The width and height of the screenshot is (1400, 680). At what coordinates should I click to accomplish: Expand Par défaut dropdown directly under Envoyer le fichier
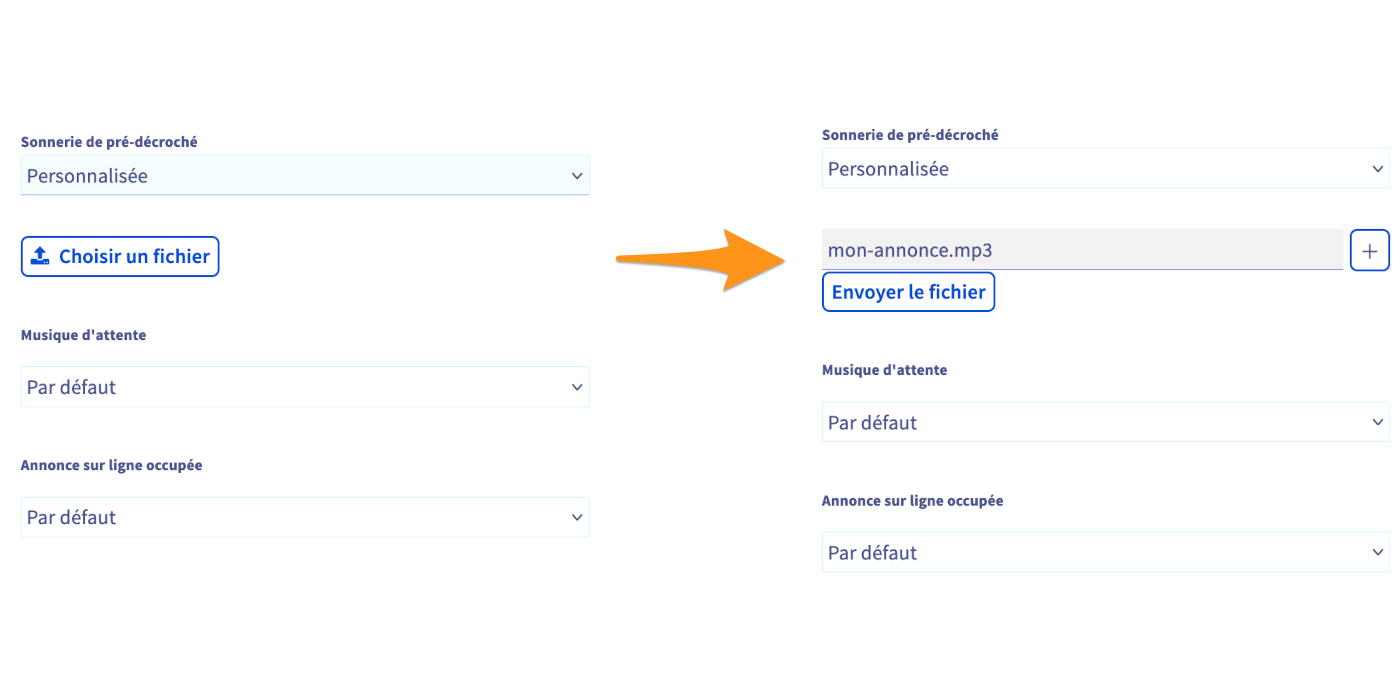coord(1100,423)
